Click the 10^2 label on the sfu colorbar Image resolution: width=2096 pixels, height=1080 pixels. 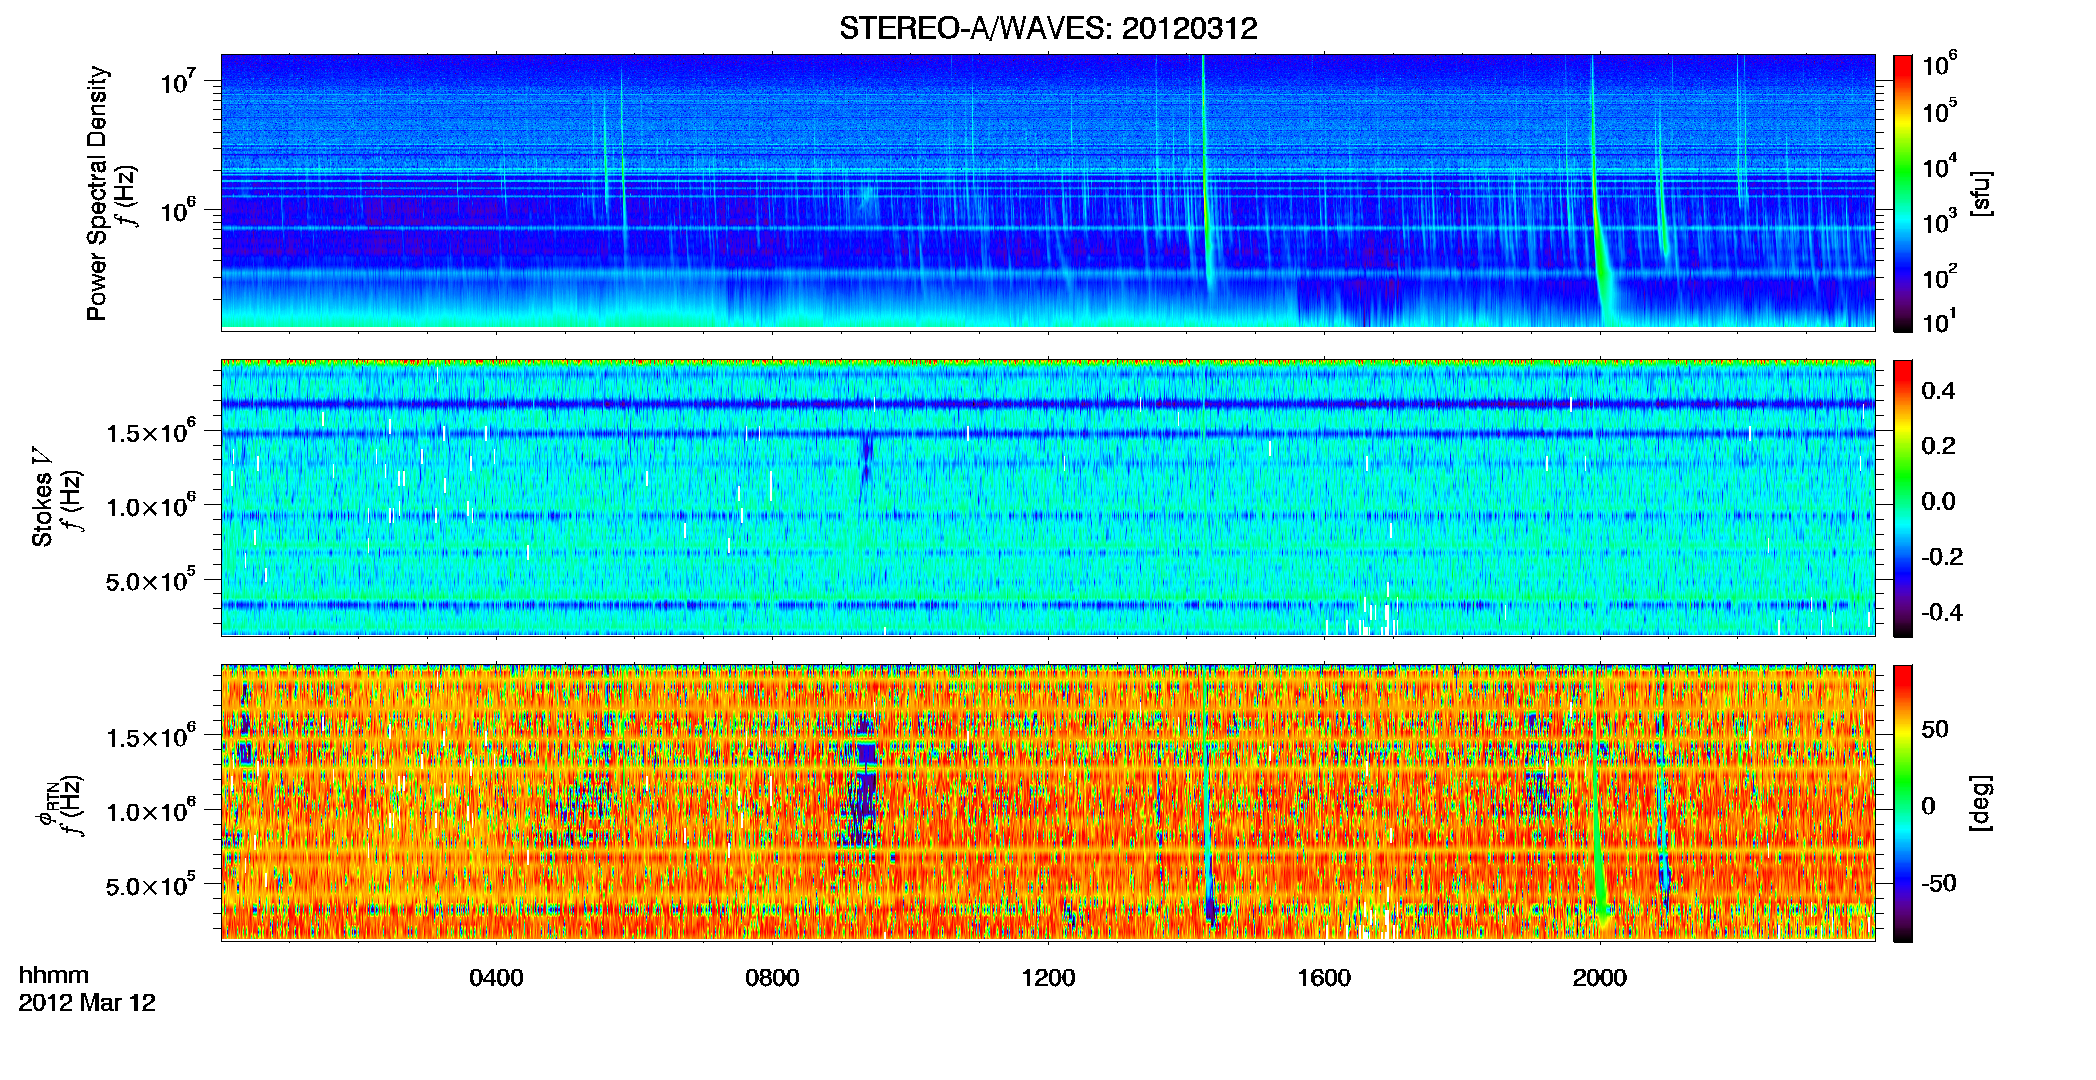click(1940, 277)
